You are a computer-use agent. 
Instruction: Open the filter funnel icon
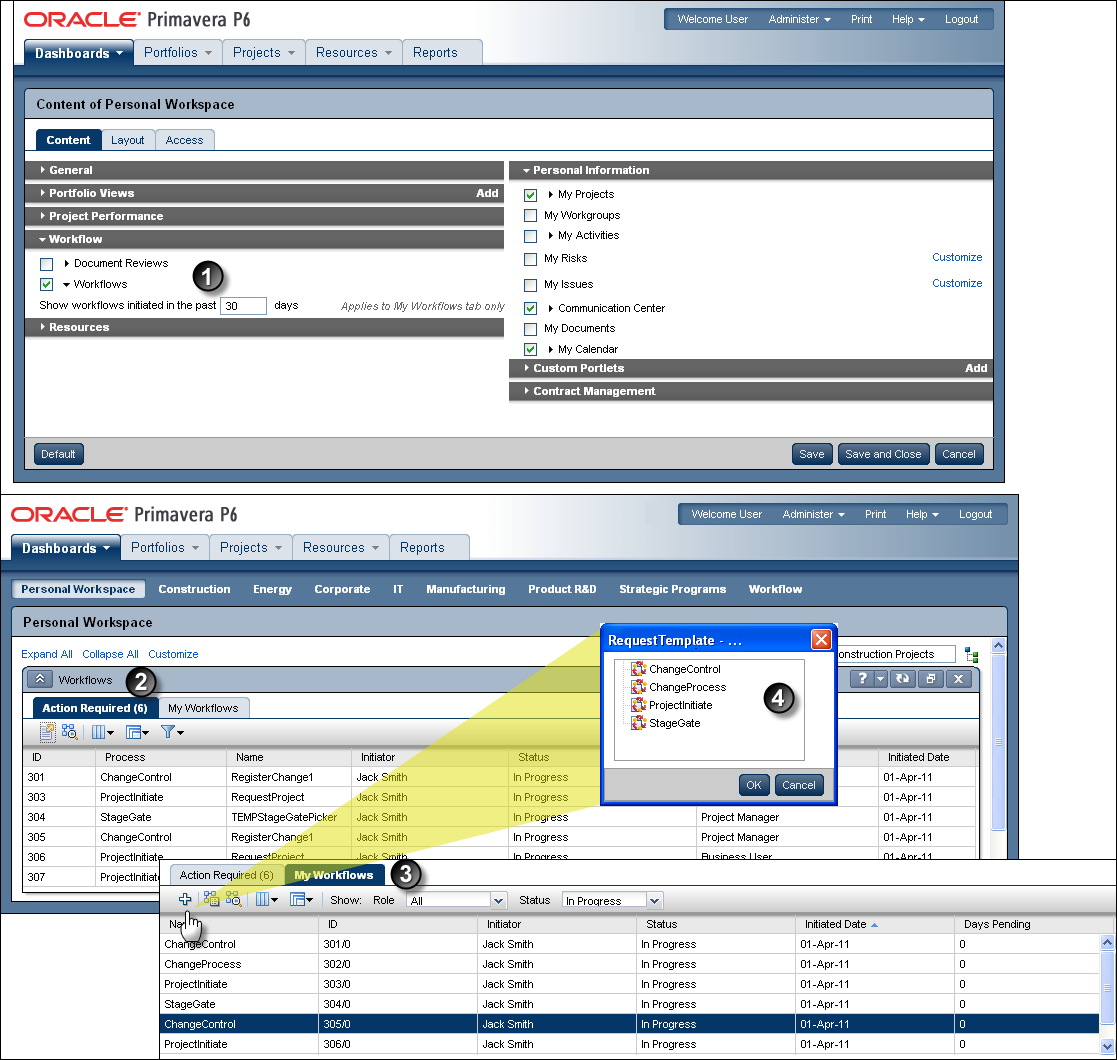[172, 732]
